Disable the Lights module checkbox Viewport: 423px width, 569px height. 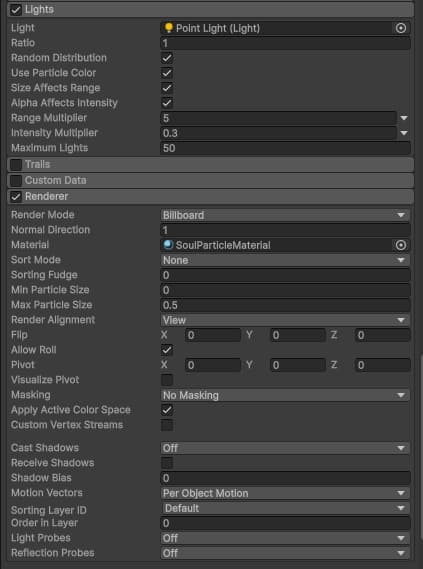coord(16,9)
